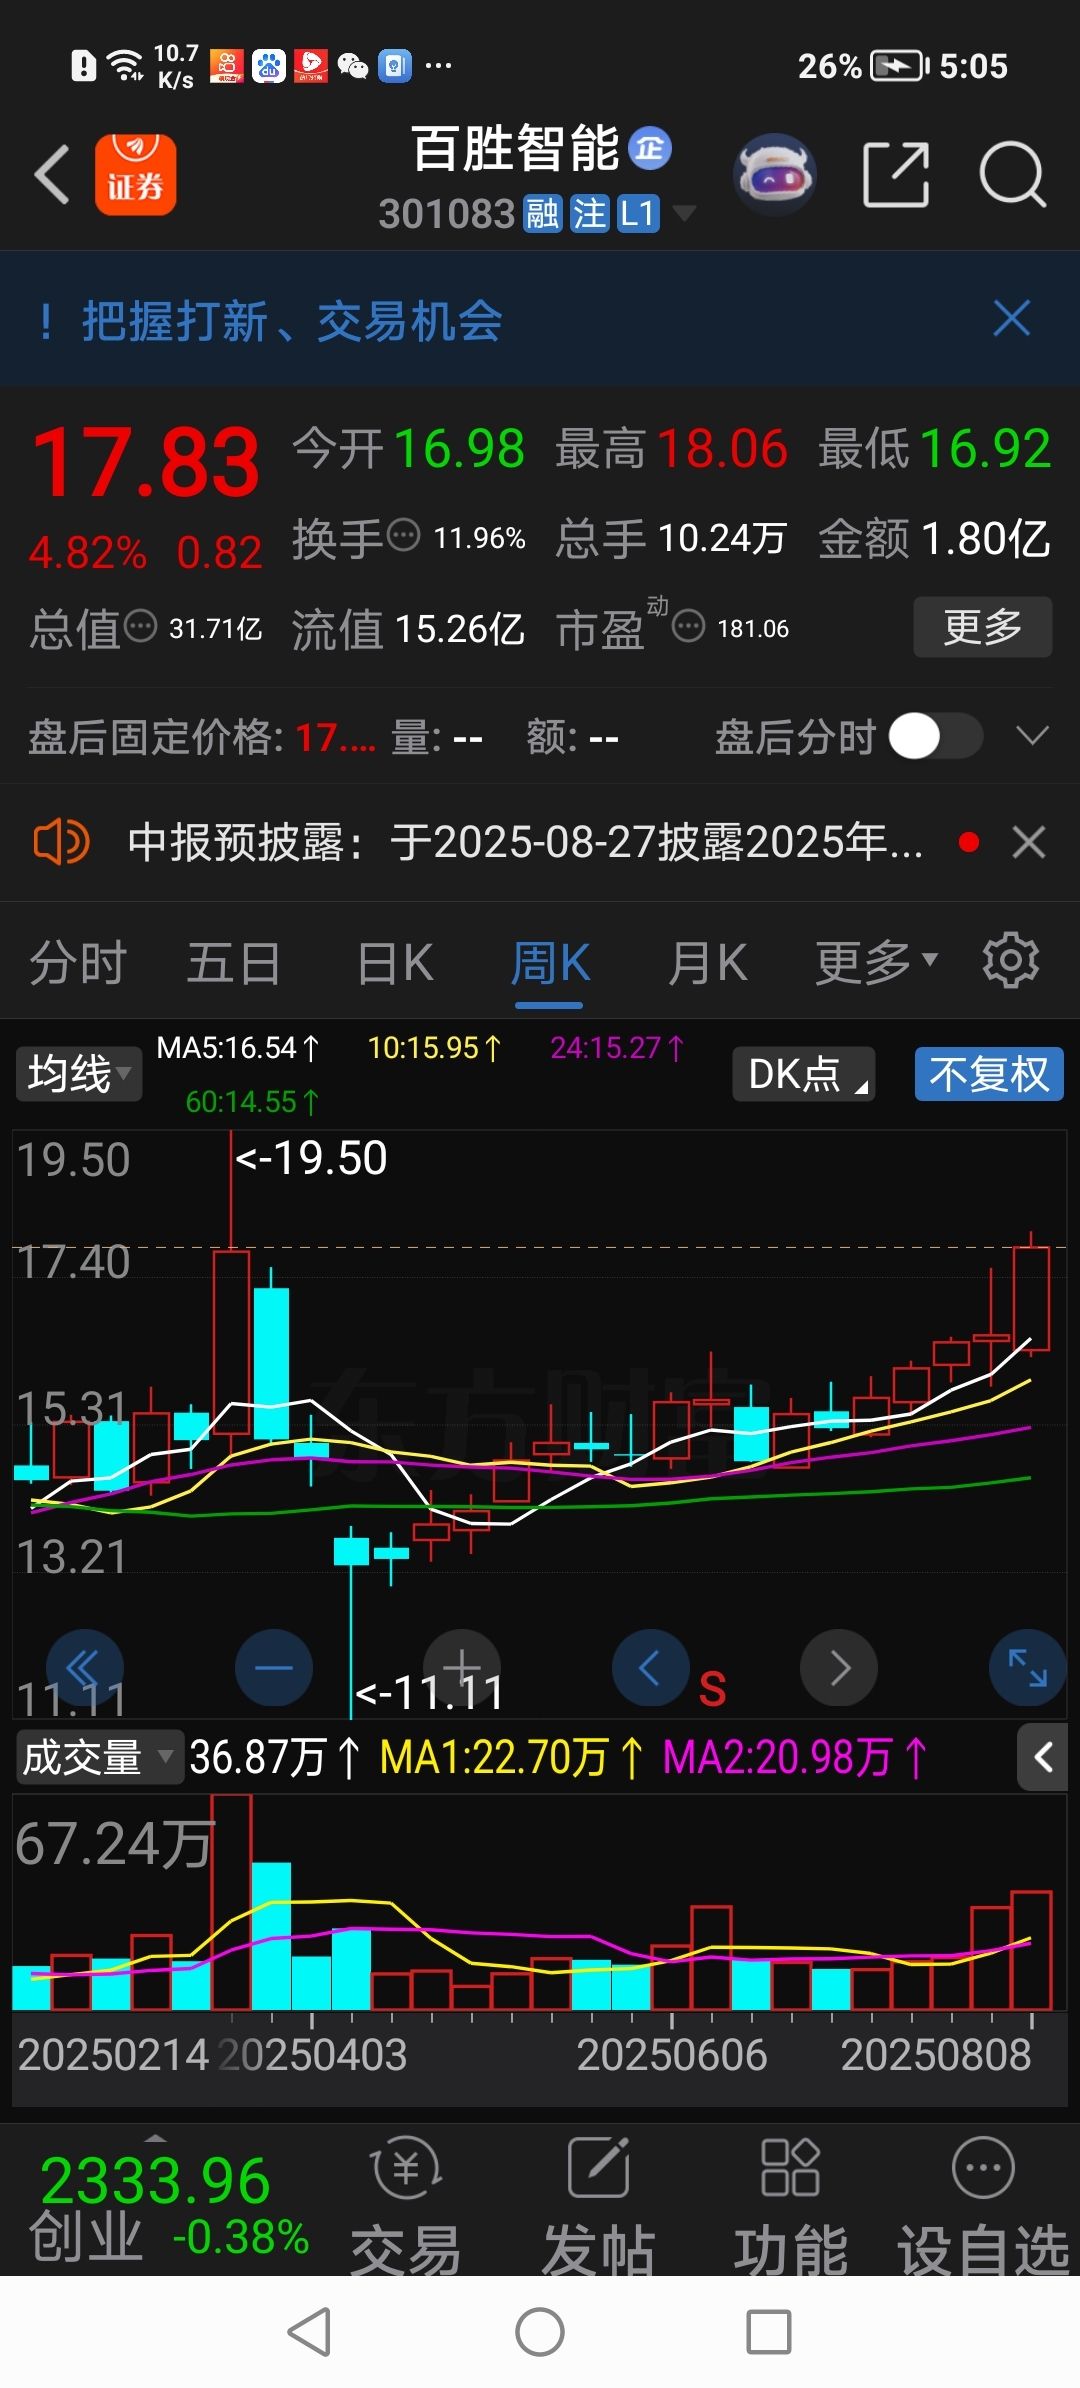Tap the 创业 index ticker 2333.96
The image size is (1080, 2388).
pos(155,2181)
